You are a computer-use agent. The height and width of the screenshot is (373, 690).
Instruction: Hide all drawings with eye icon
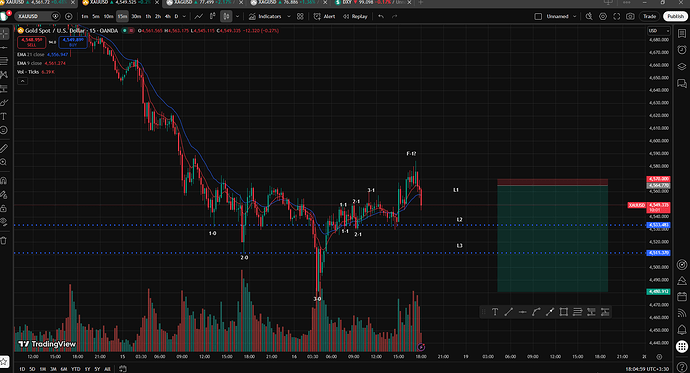pos(4,222)
